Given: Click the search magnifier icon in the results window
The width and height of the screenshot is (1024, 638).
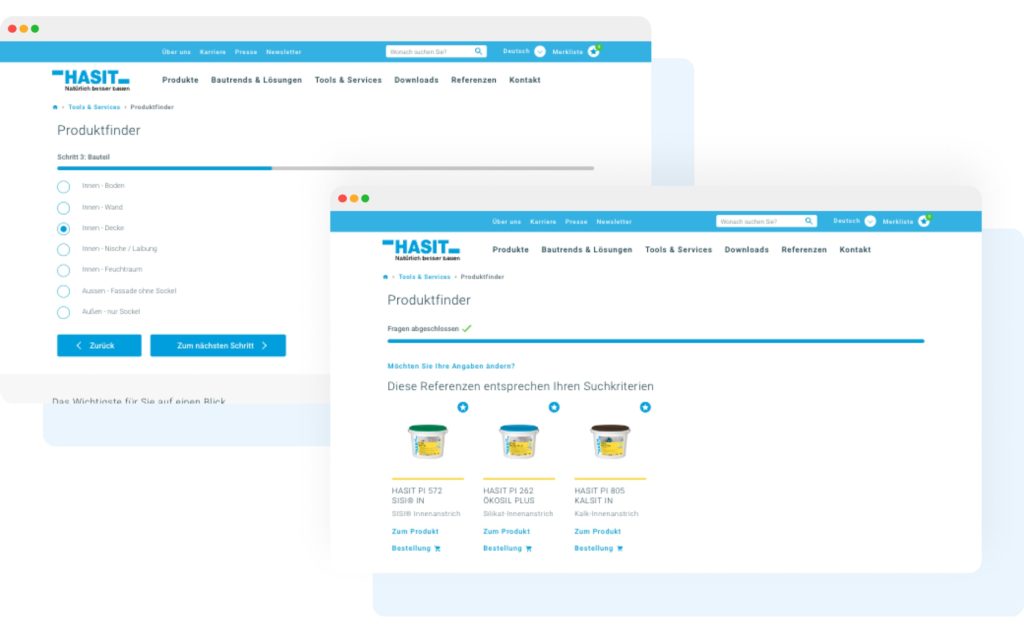Looking at the screenshot, I should pos(808,221).
